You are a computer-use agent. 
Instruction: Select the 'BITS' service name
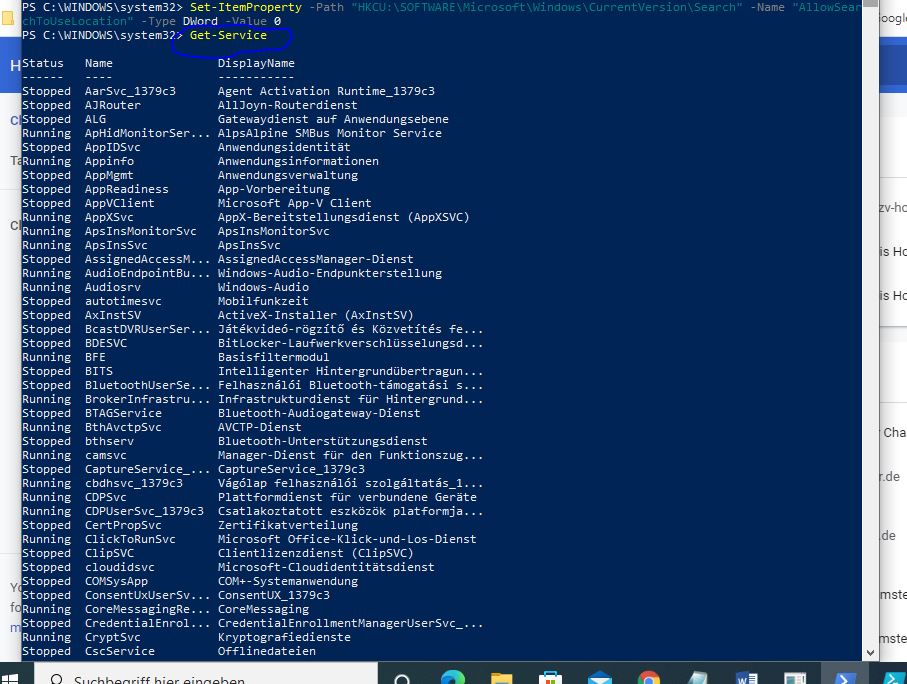[x=99, y=371]
